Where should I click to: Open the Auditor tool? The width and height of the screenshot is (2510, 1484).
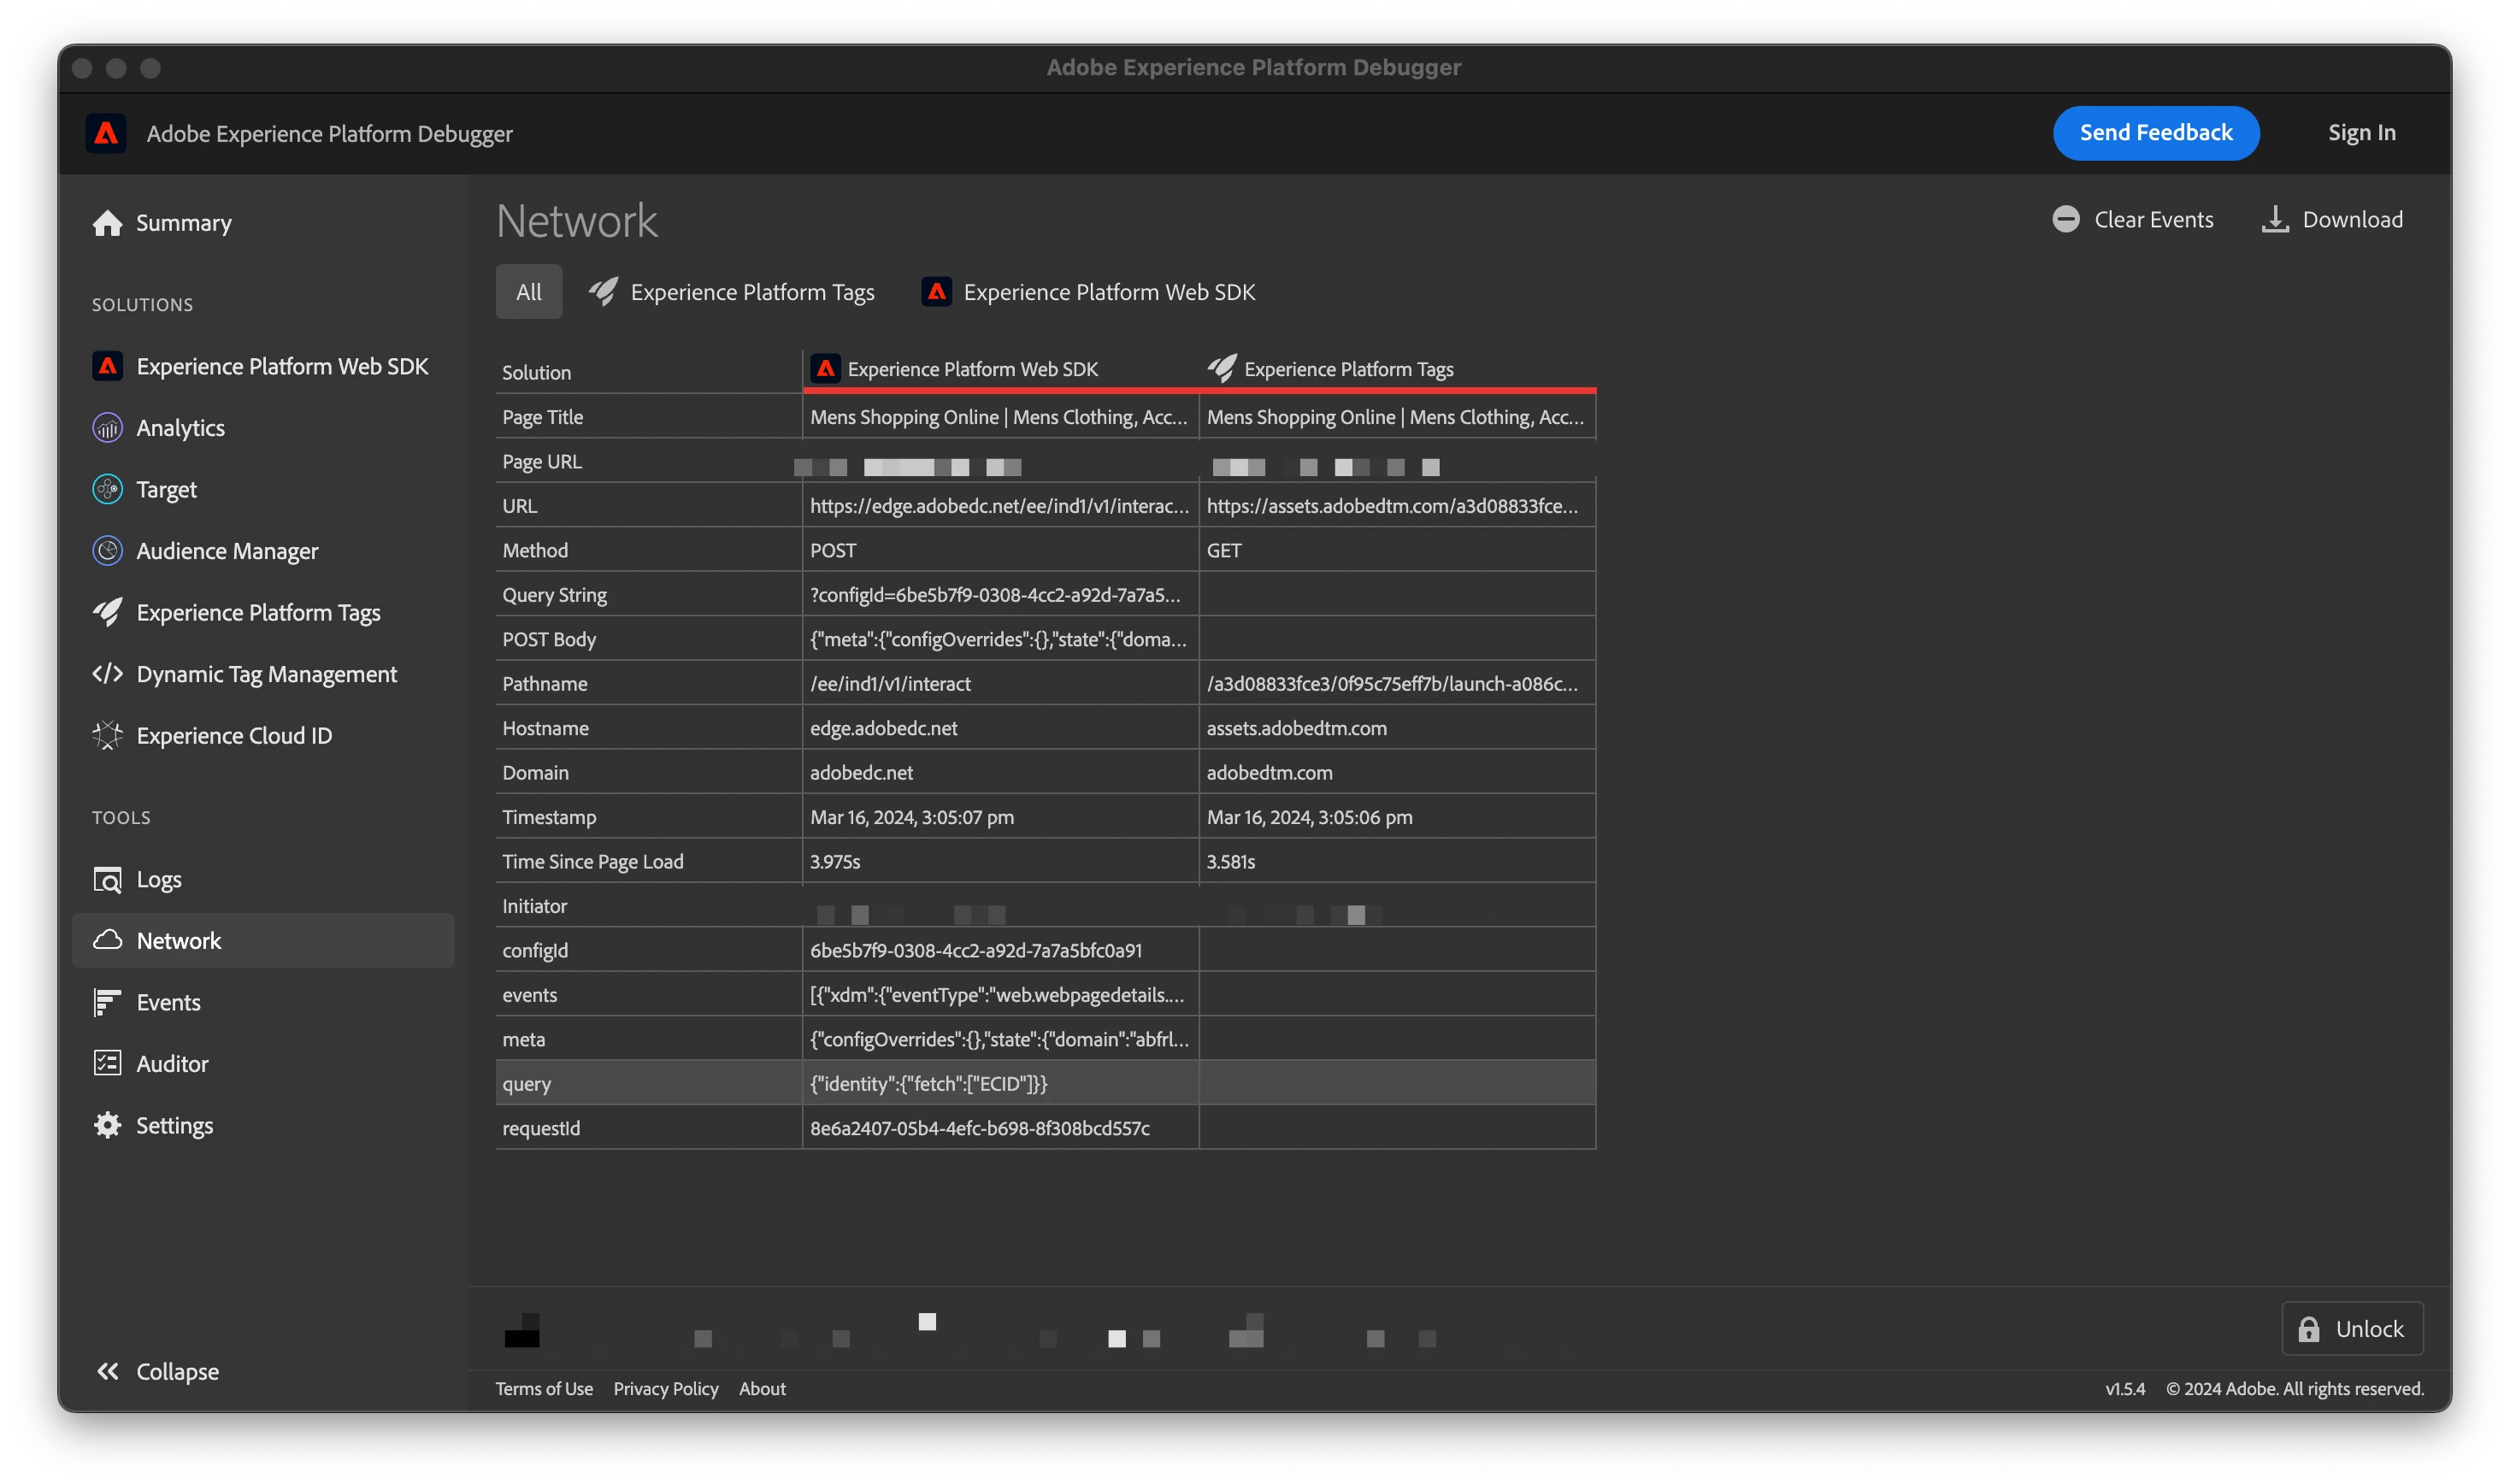coord(171,1063)
